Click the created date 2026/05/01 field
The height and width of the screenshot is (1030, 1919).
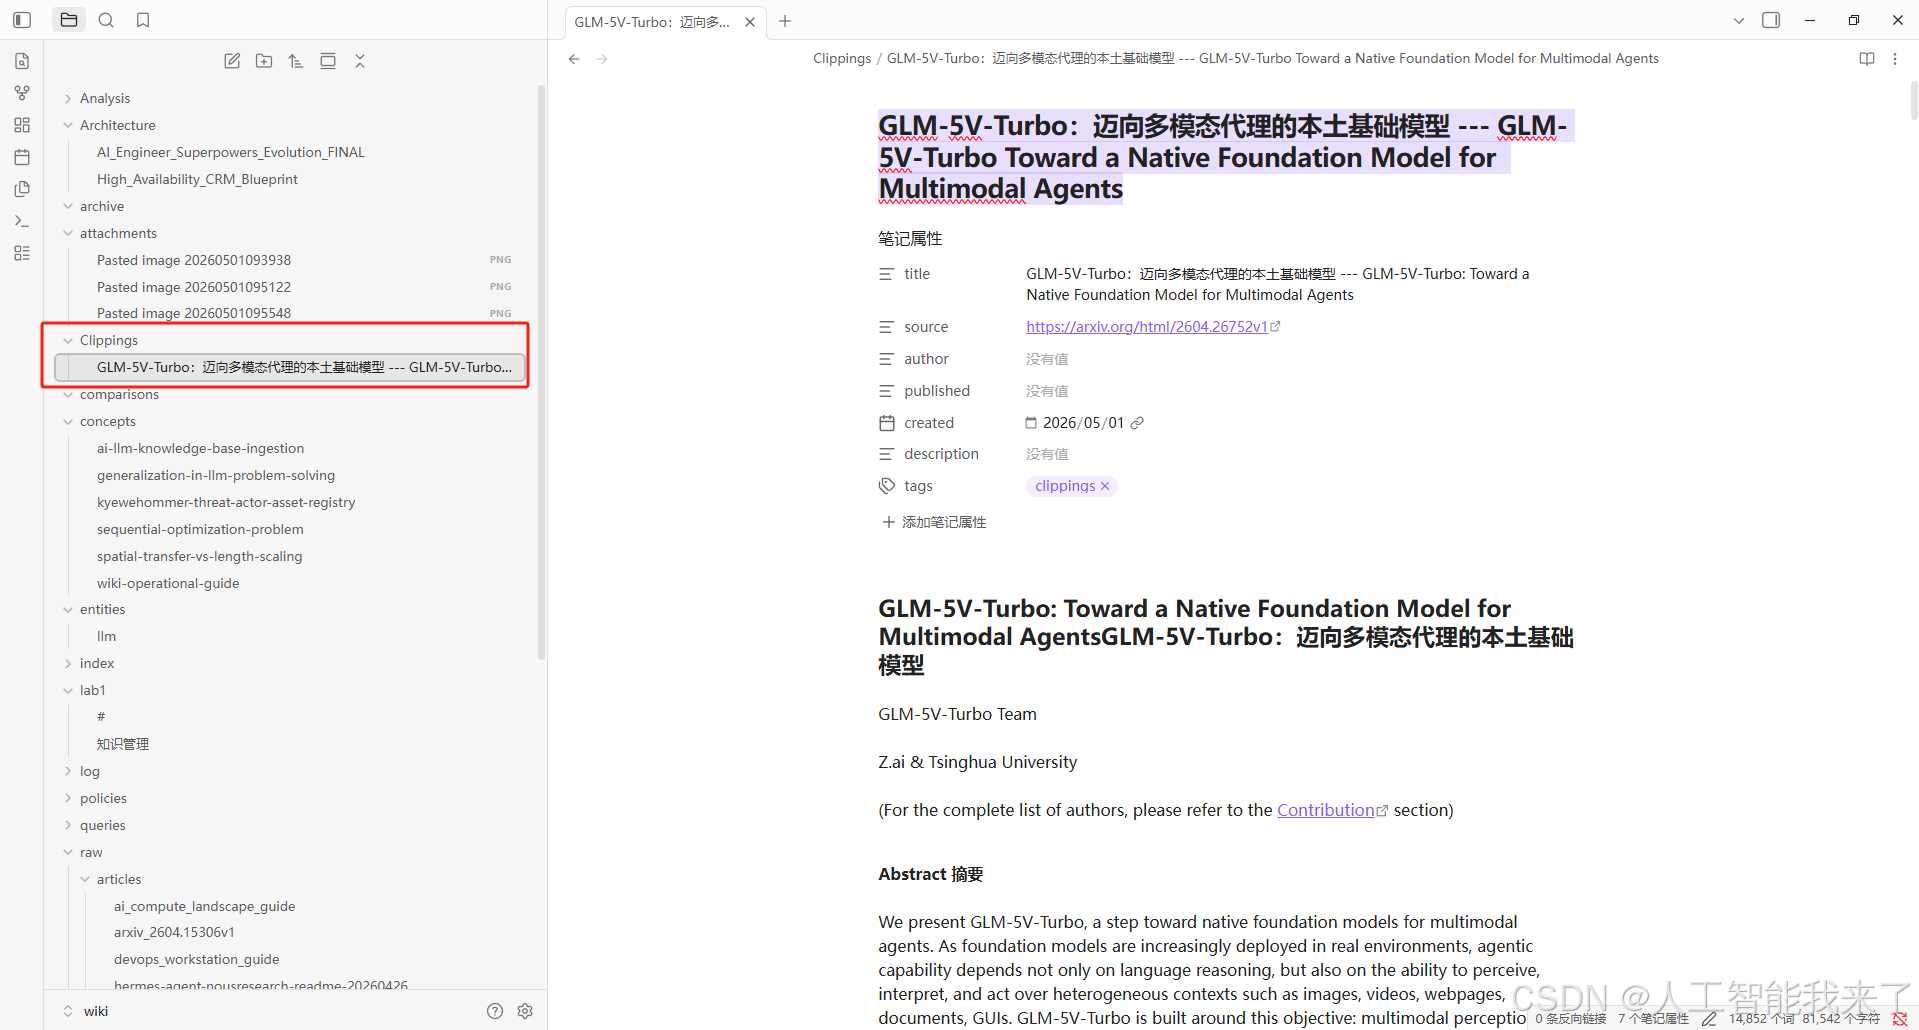point(1083,423)
